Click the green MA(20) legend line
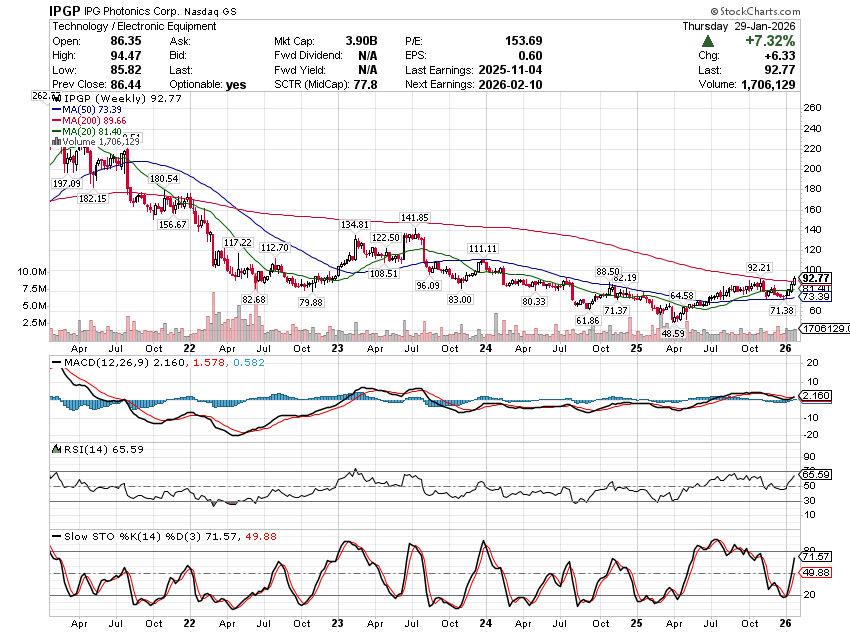The image size is (850, 633). coord(56,132)
